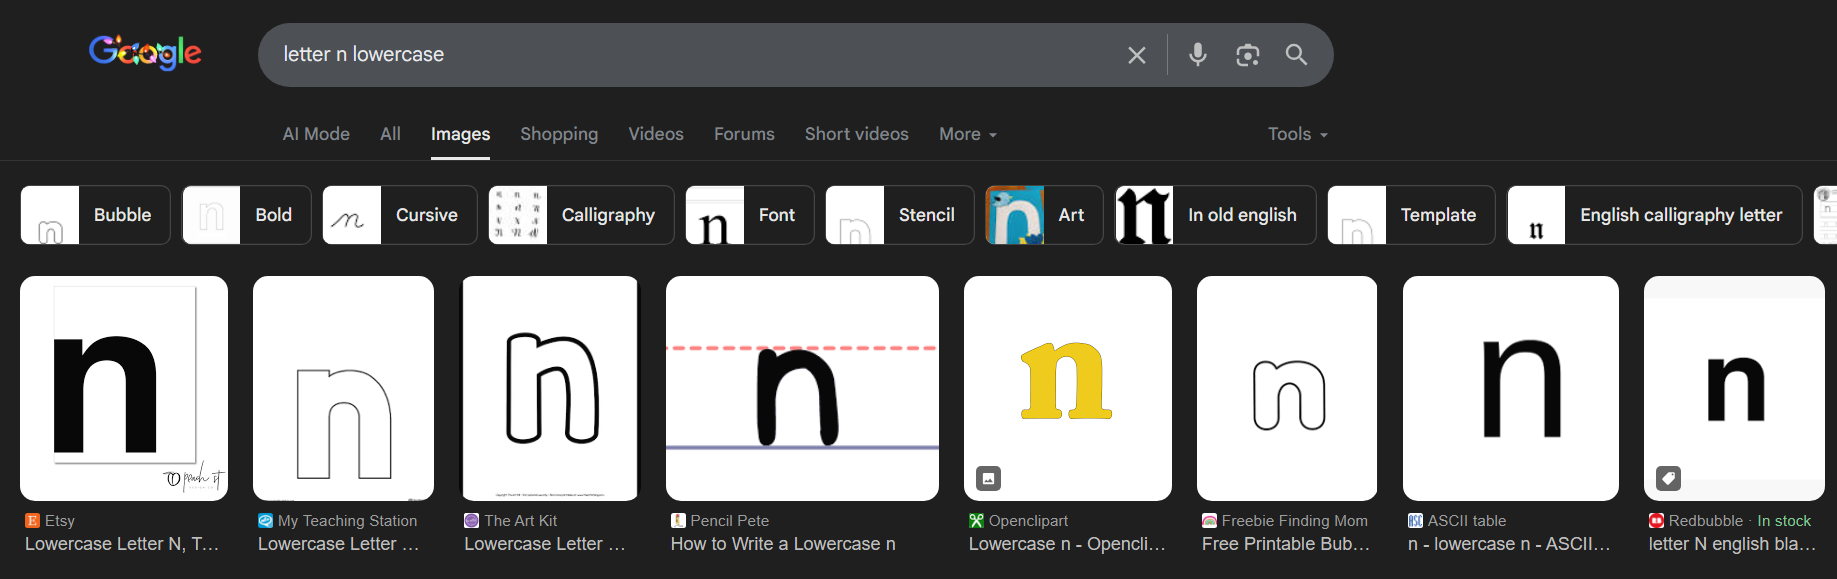Click the product tag badge on Redbubble image
This screenshot has width=1837, height=579.
point(1668,478)
